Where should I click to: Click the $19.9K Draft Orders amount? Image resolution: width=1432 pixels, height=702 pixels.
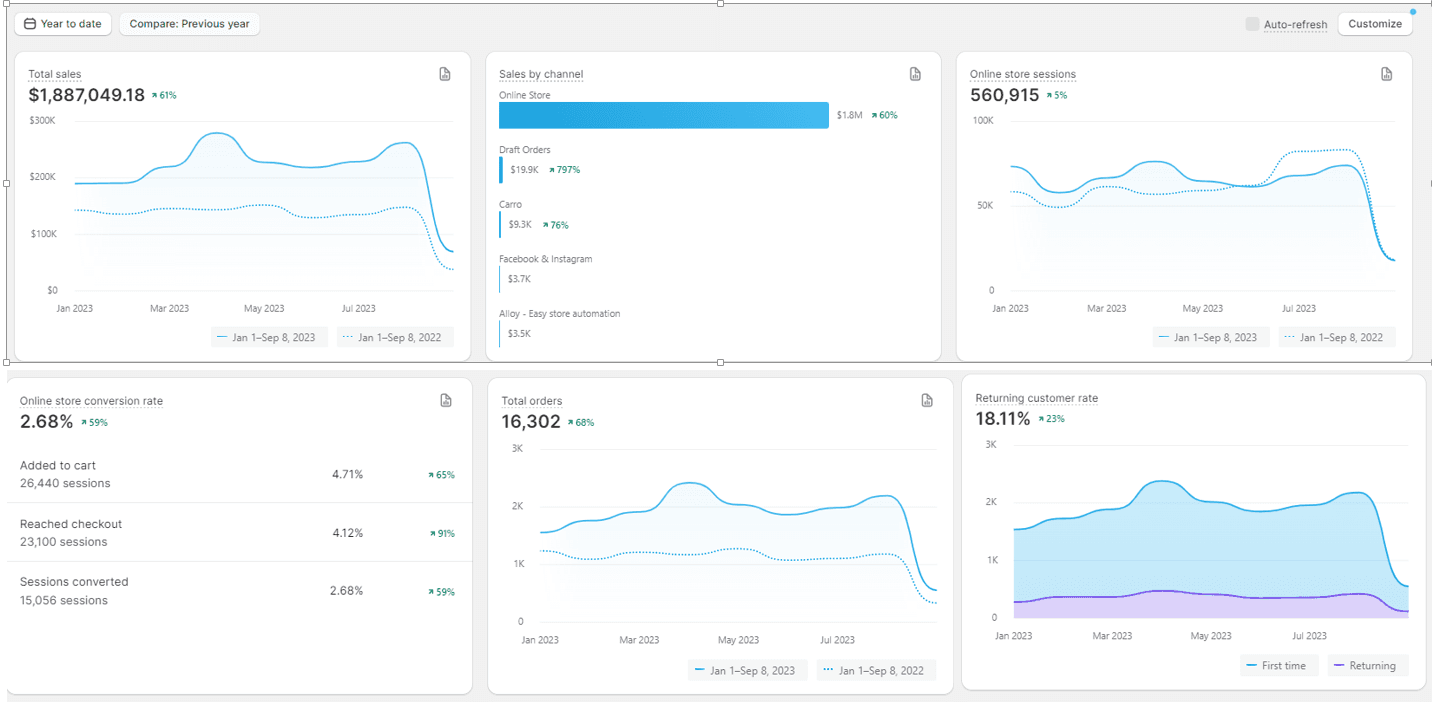point(524,170)
